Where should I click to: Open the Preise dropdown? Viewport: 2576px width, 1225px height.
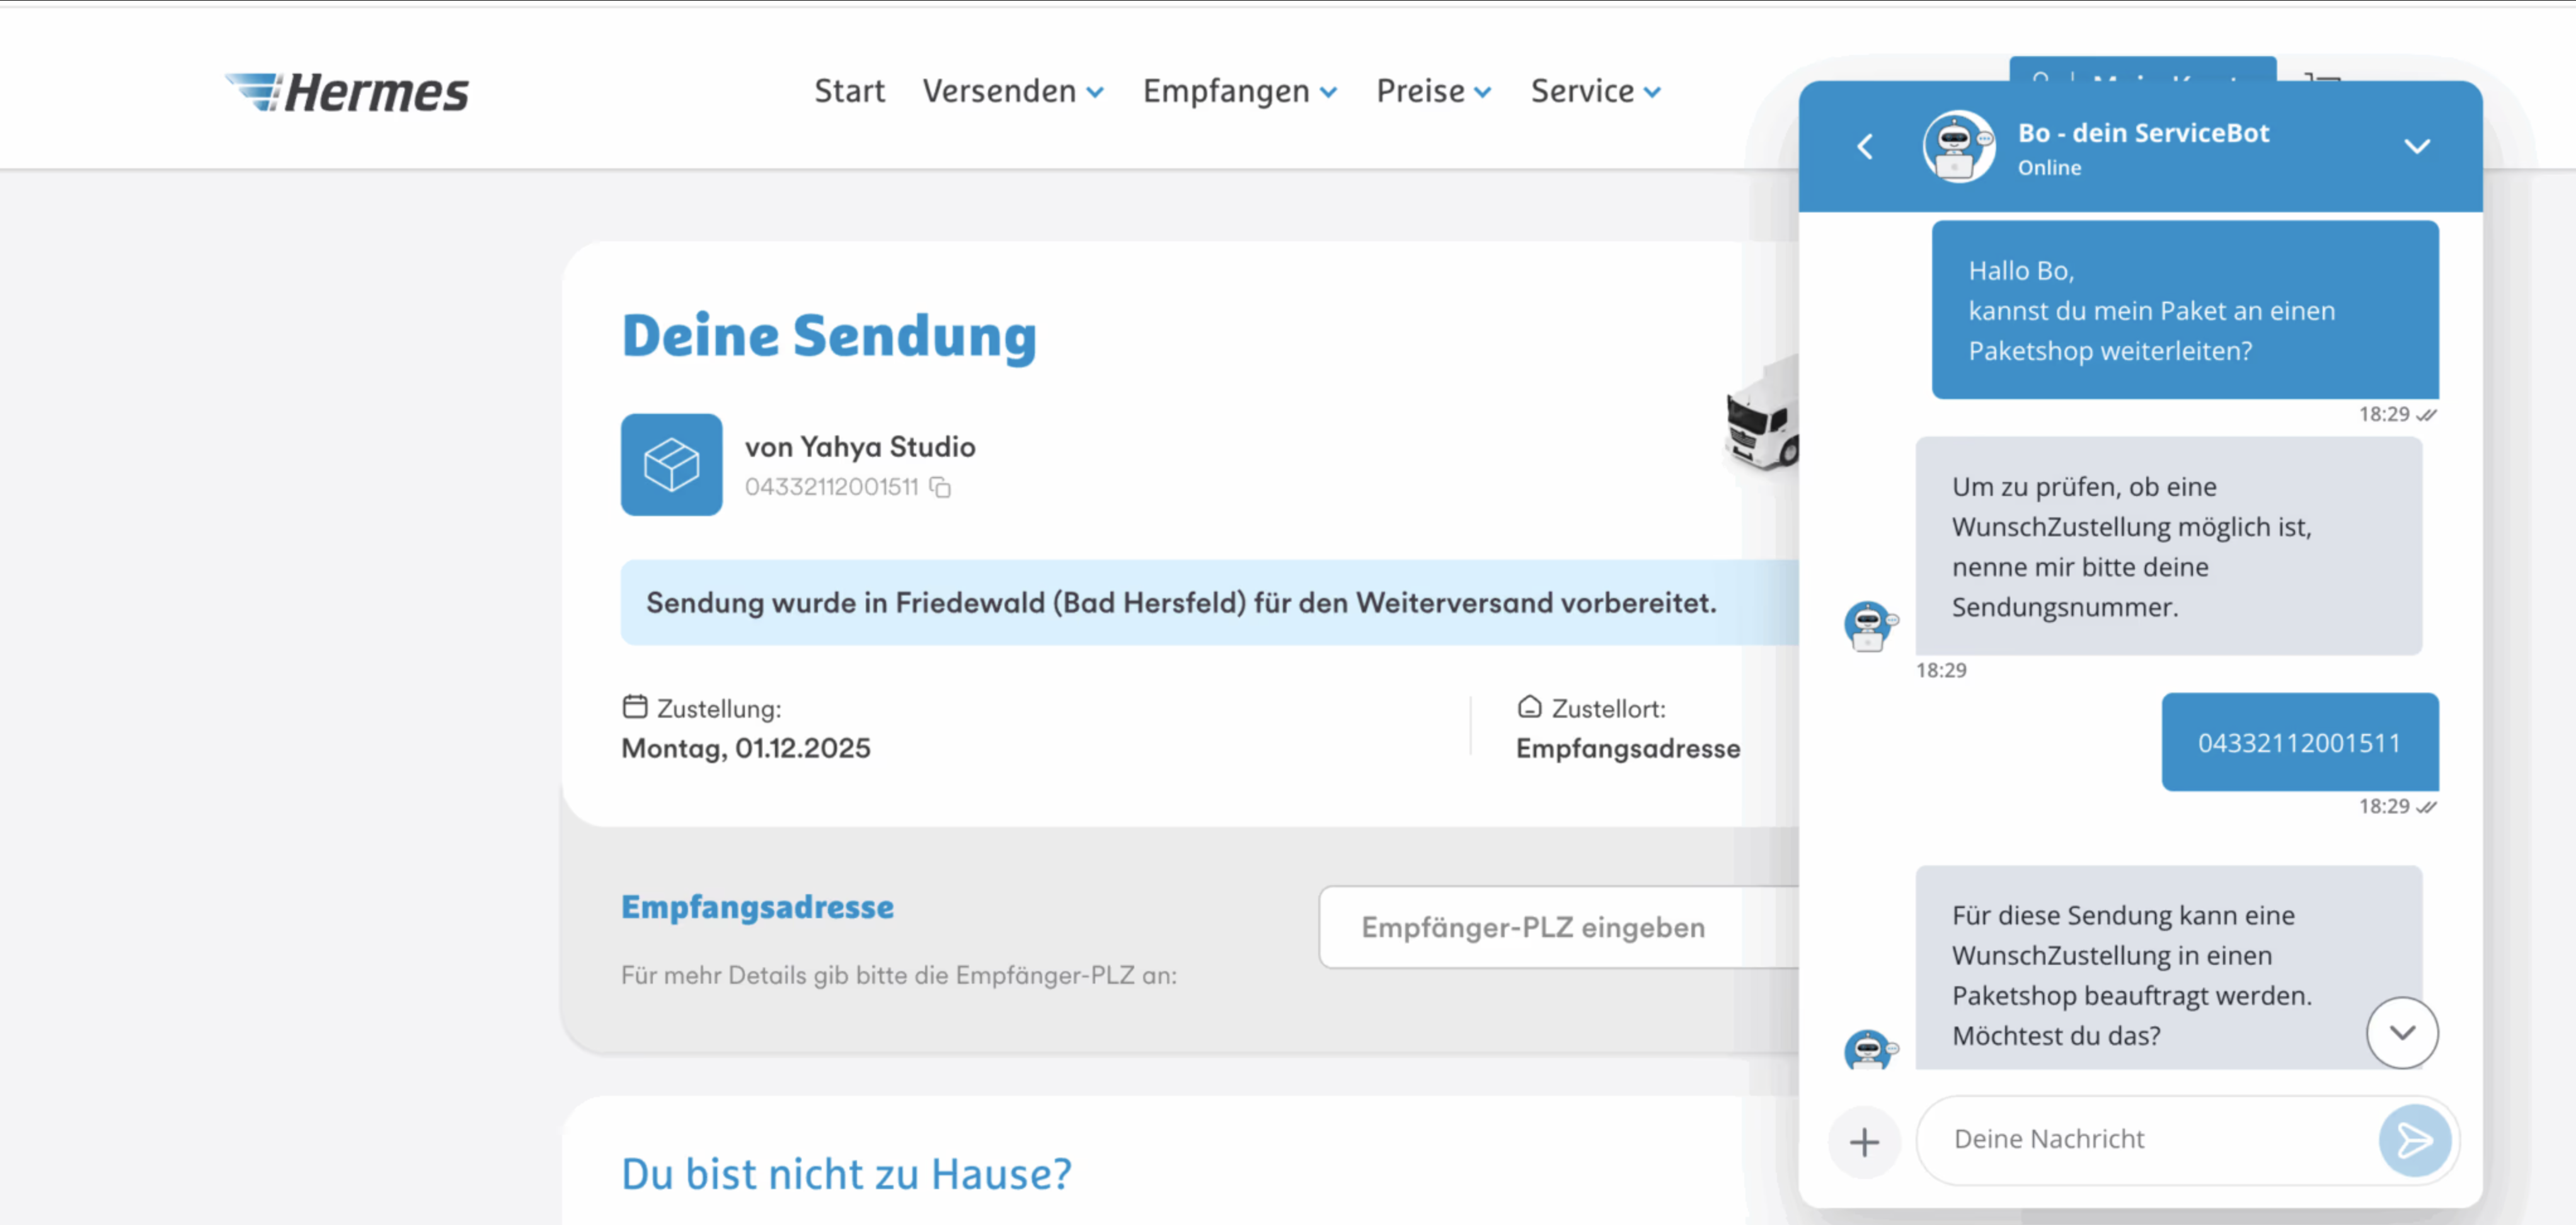[1434, 91]
